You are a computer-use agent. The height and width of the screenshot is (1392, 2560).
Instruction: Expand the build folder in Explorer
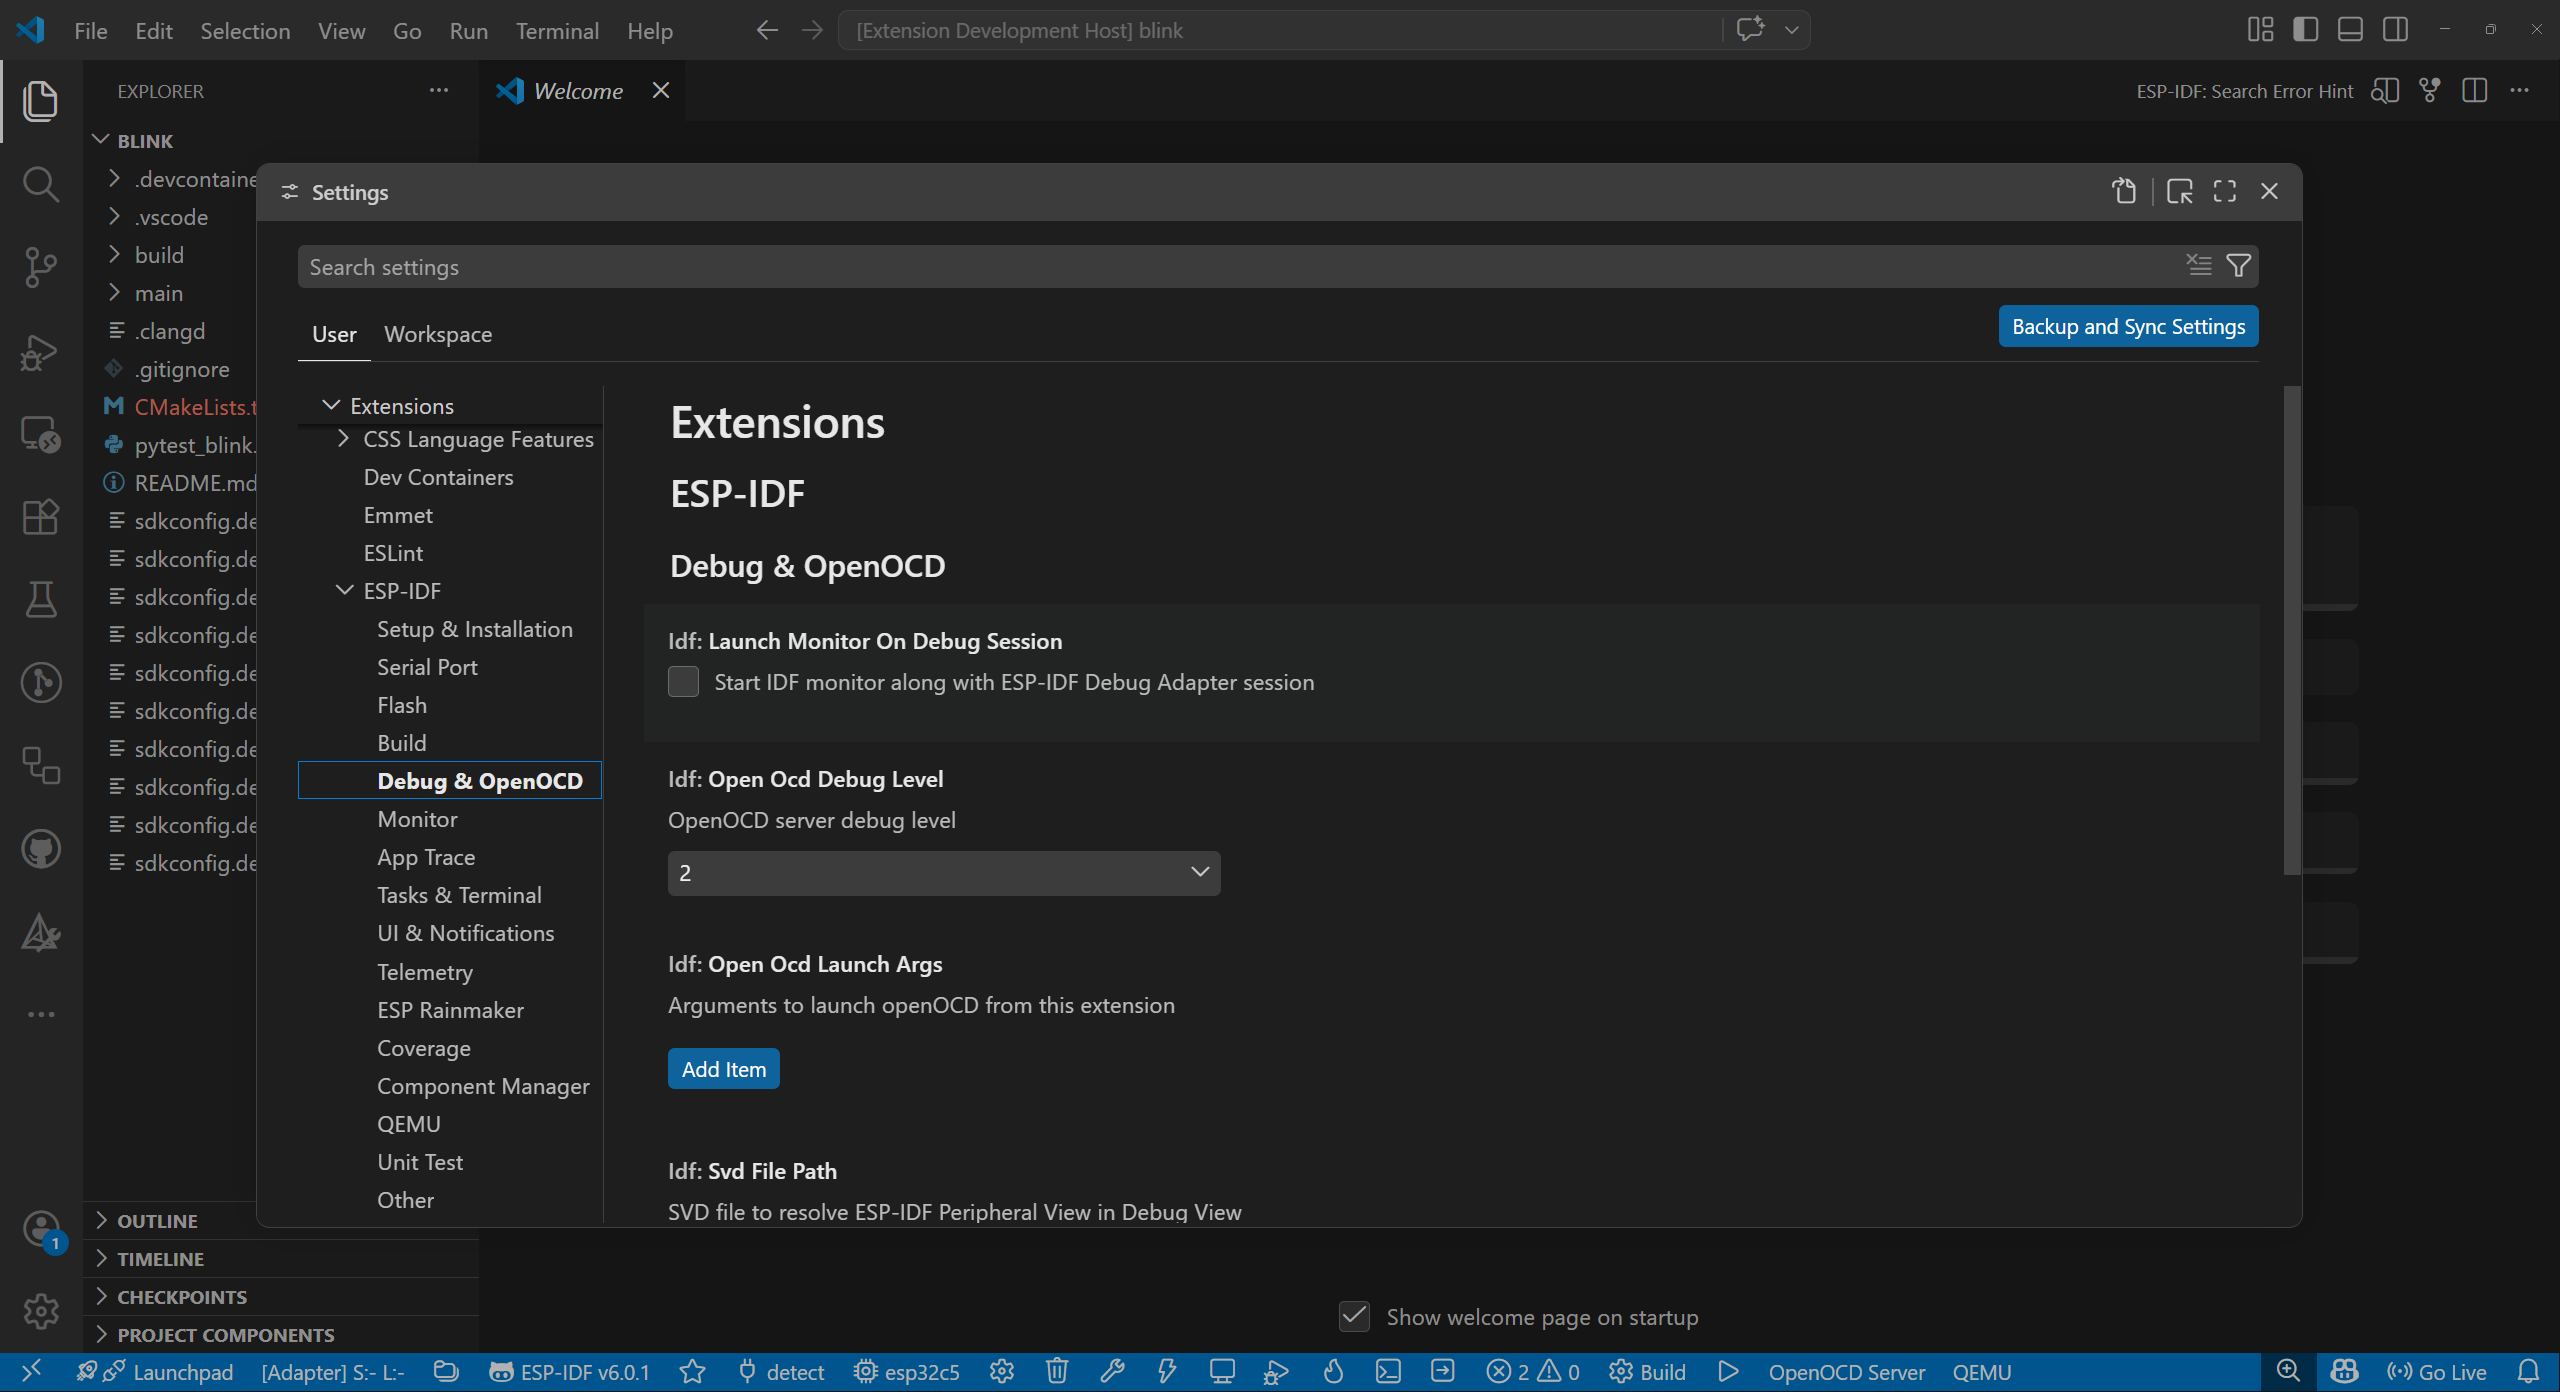(160, 255)
